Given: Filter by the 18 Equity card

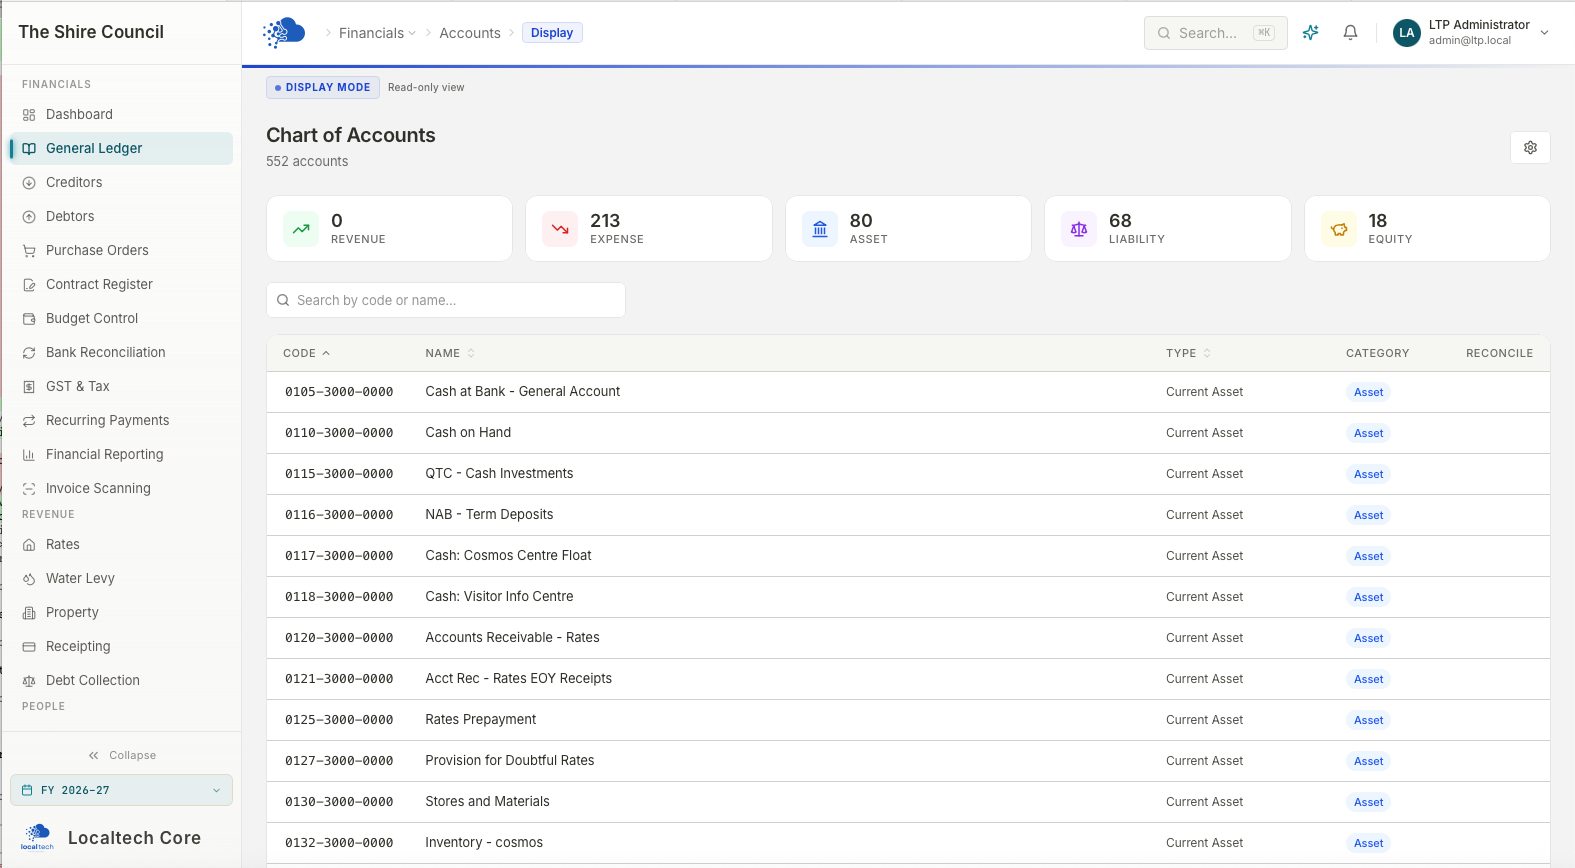Looking at the screenshot, I should (1427, 229).
